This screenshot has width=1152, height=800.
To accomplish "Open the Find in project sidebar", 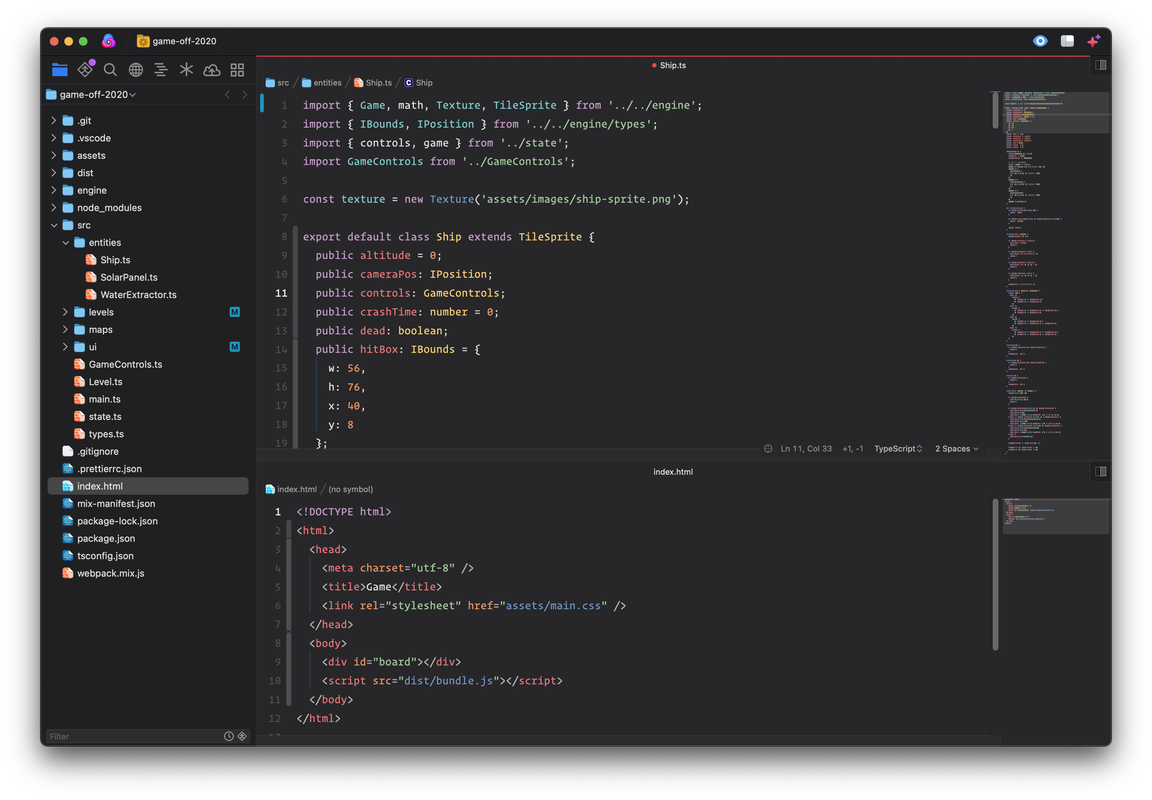I will tap(110, 70).
